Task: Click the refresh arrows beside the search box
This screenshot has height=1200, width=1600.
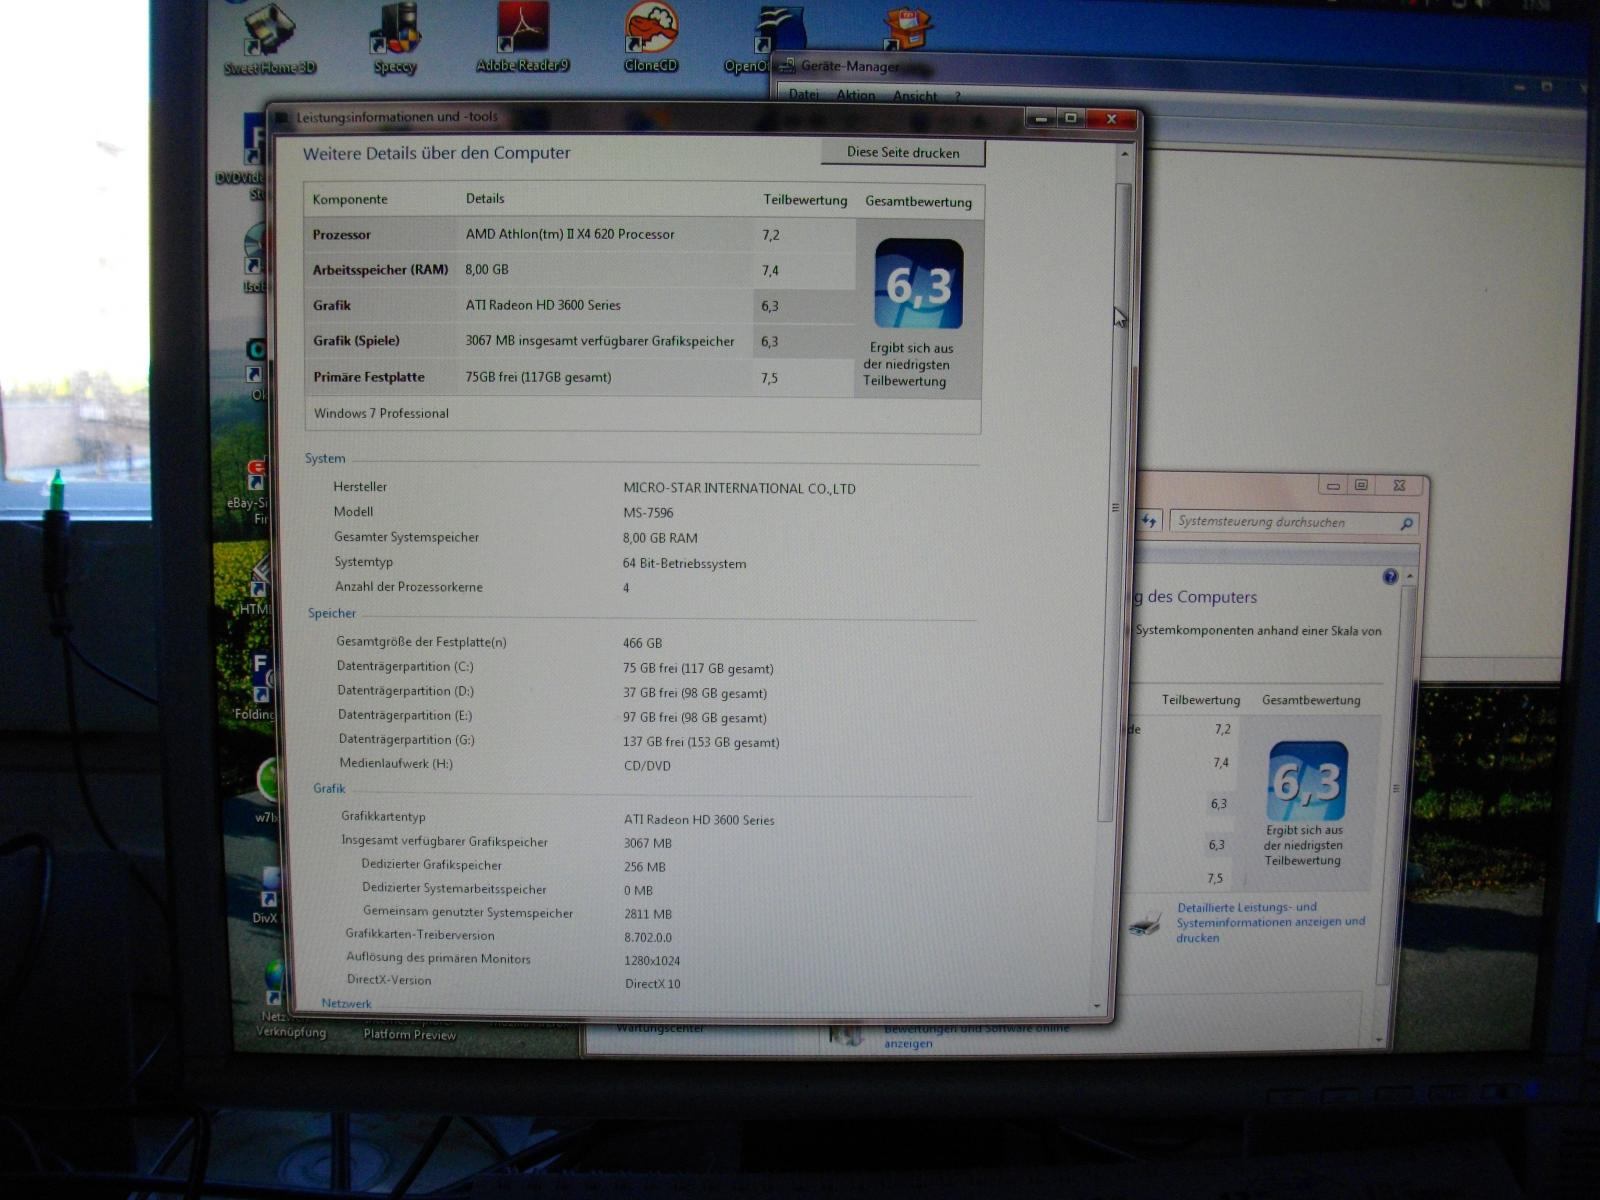Action: coord(1149,521)
